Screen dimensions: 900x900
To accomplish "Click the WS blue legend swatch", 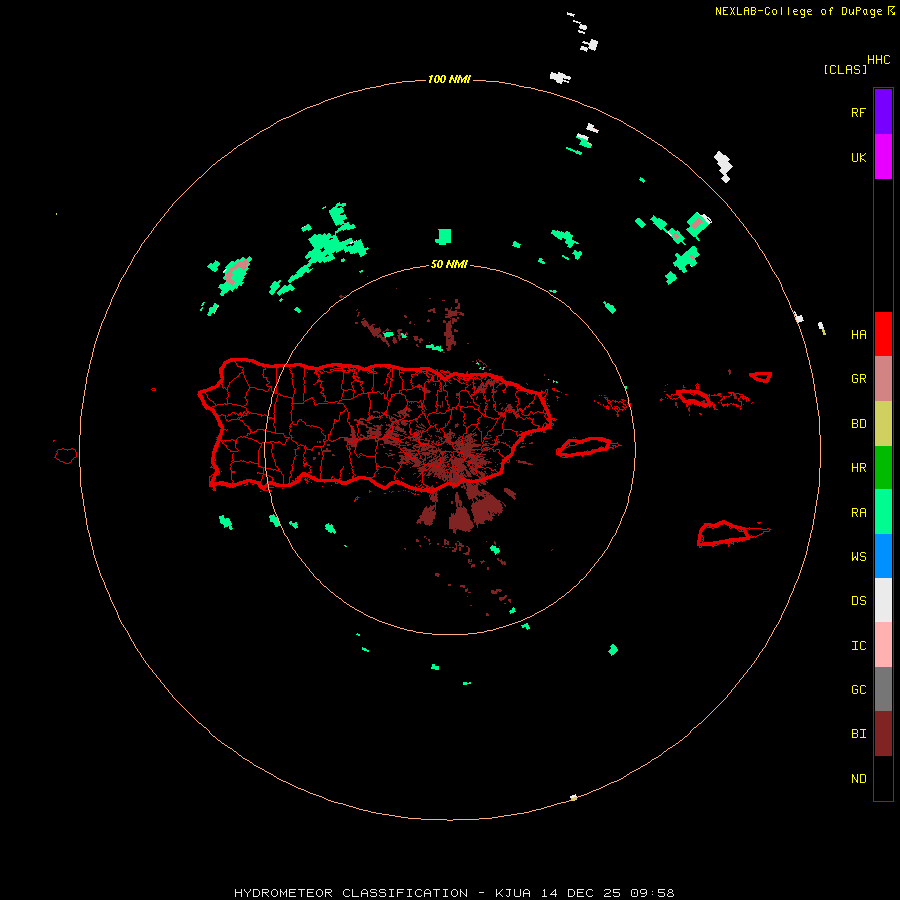I will pyautogui.click(x=883, y=556).
